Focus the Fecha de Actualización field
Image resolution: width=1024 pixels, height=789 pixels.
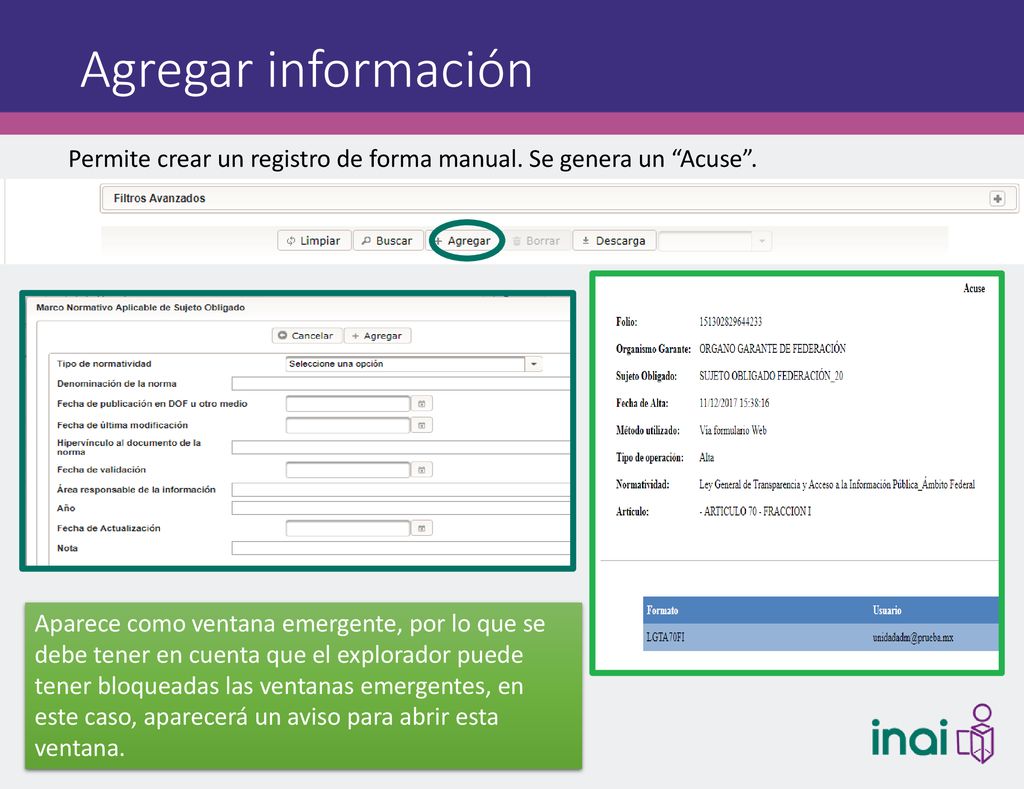coord(347,528)
